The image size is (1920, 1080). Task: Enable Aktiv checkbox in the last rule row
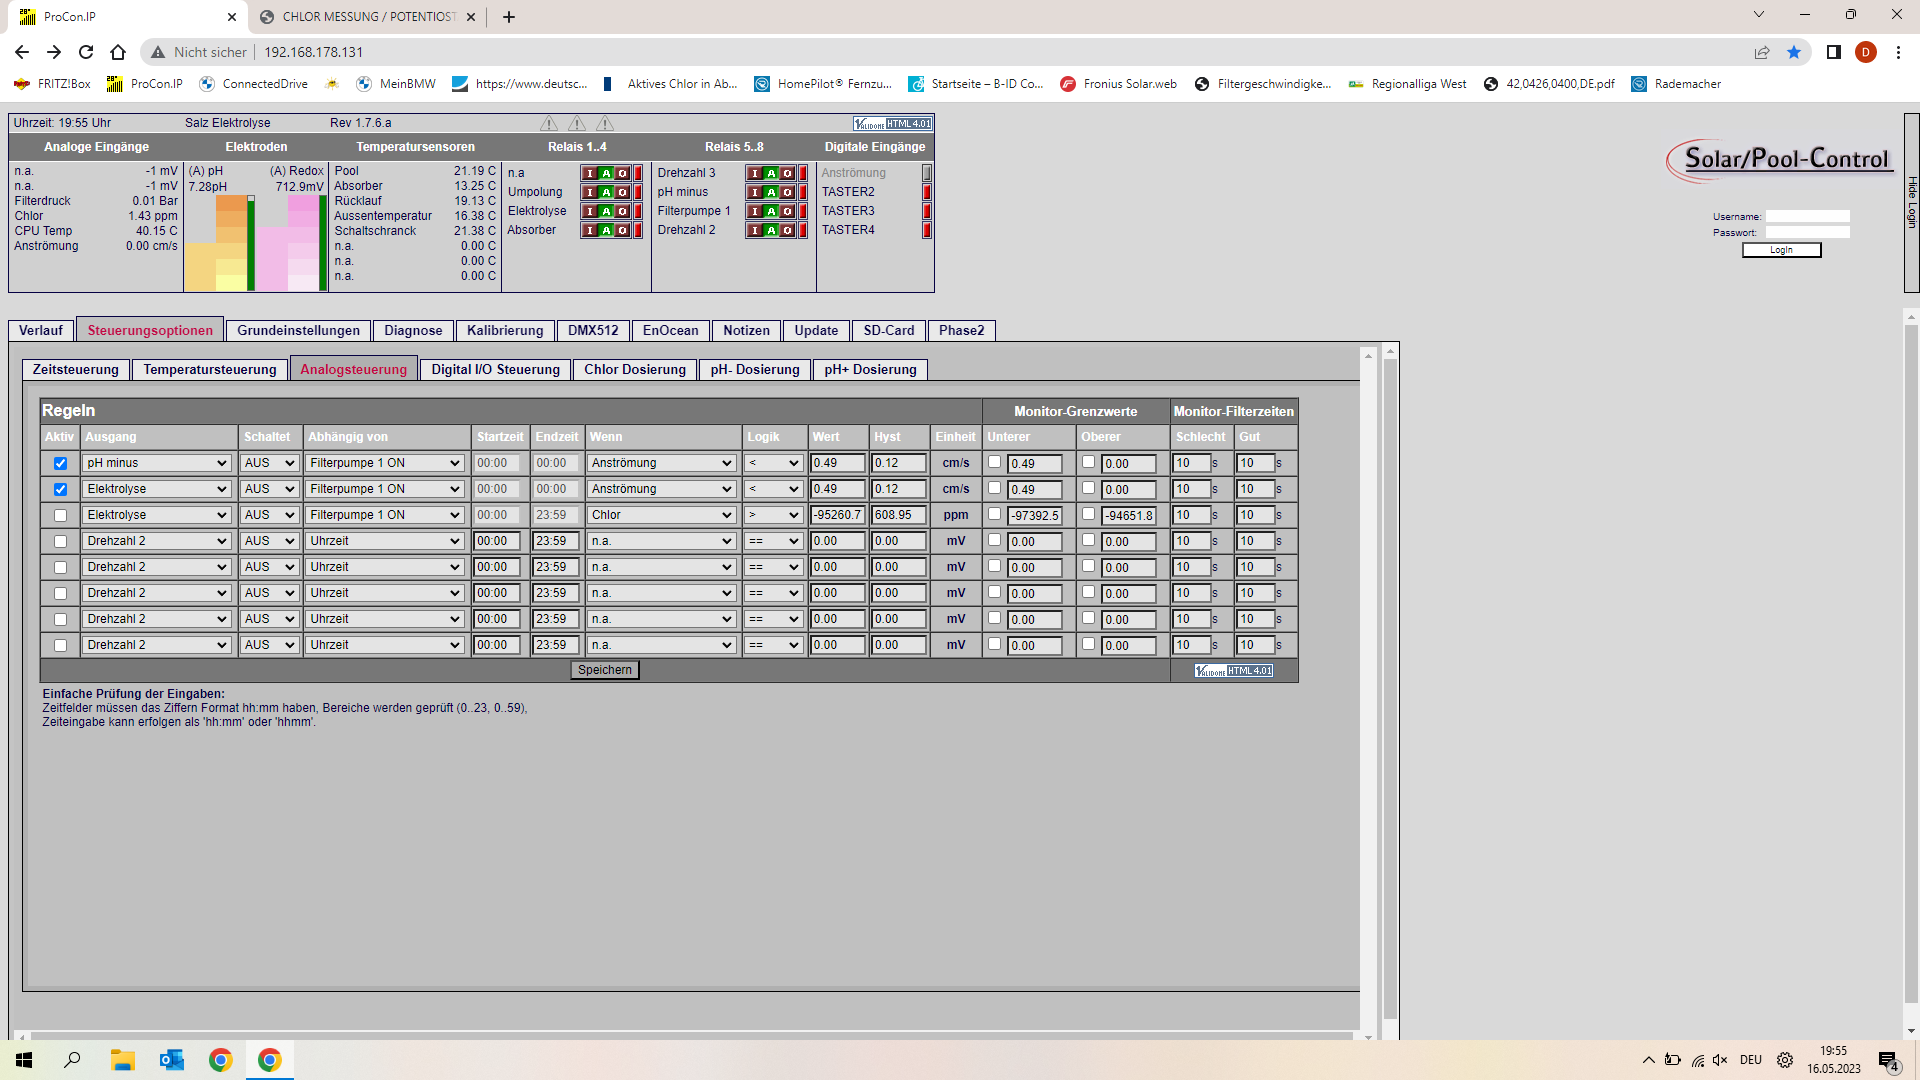click(x=60, y=645)
